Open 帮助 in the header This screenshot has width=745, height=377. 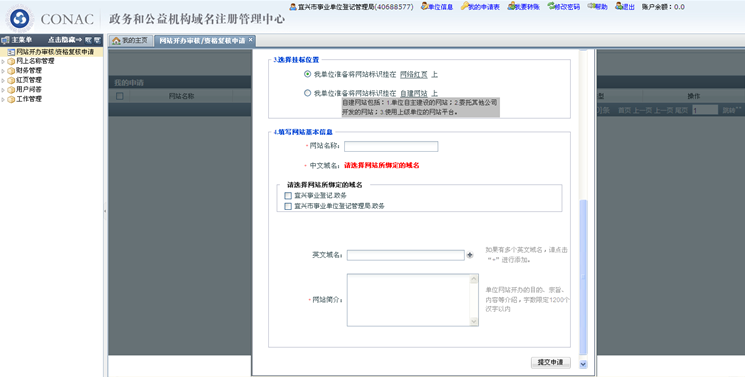598,7
